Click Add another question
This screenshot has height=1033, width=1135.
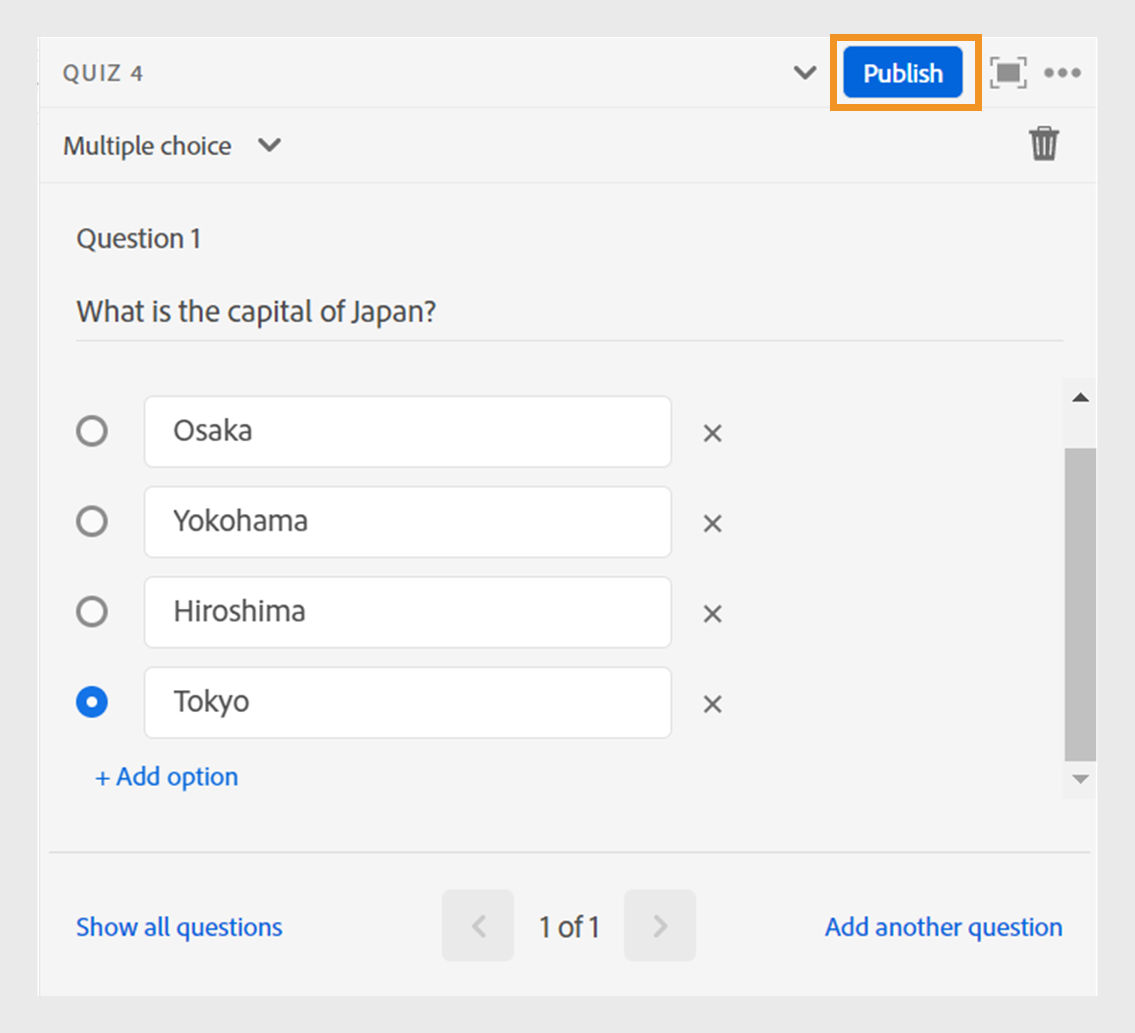942,926
